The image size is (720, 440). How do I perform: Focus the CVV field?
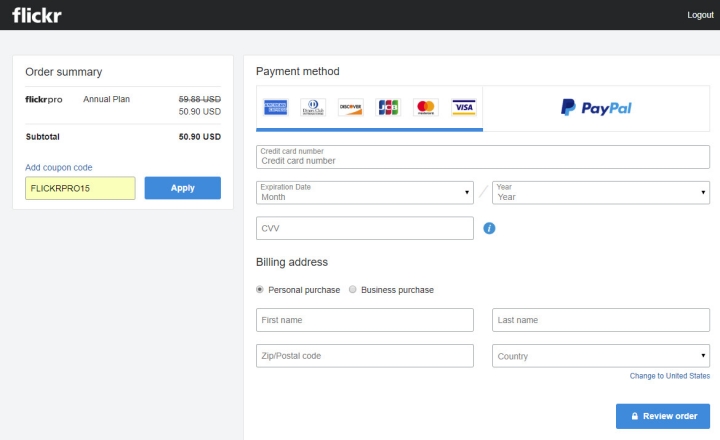tap(365, 228)
